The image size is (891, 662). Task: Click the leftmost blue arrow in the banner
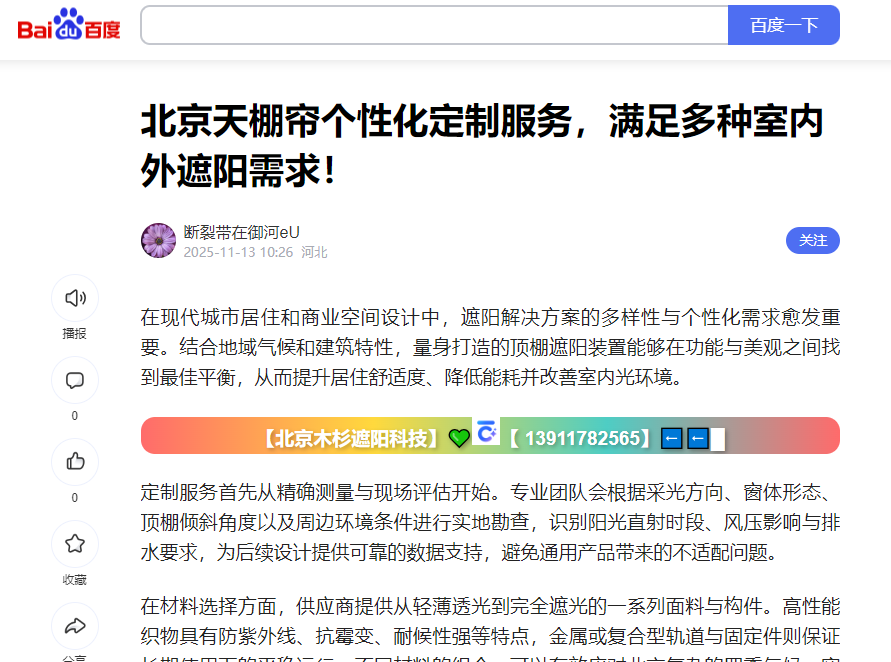pyautogui.click(x=672, y=438)
